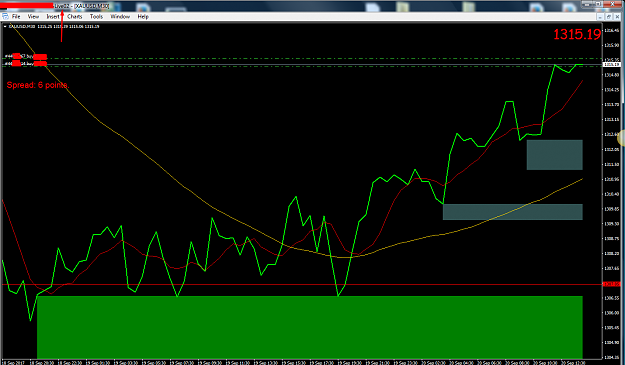Click the current price tag on price axis
The image size is (625, 365).
pyautogui.click(x=612, y=64)
